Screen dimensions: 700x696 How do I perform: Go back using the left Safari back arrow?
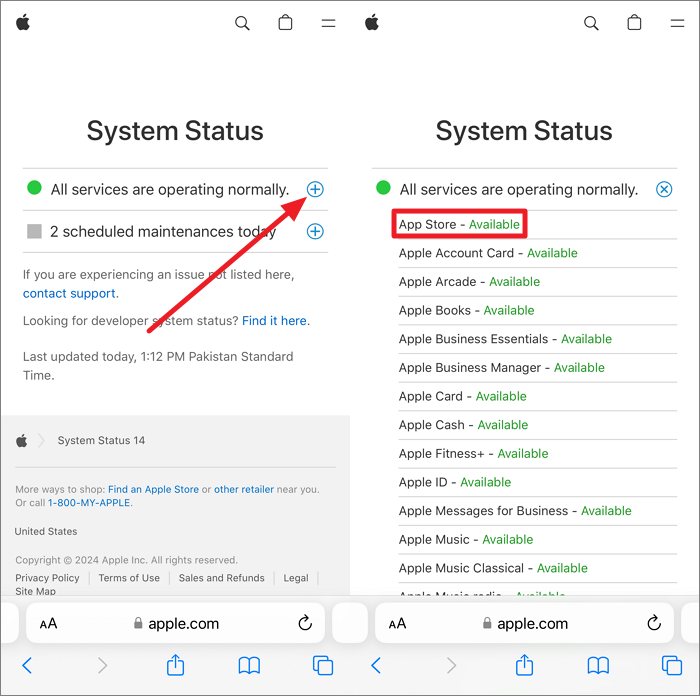click(27, 665)
